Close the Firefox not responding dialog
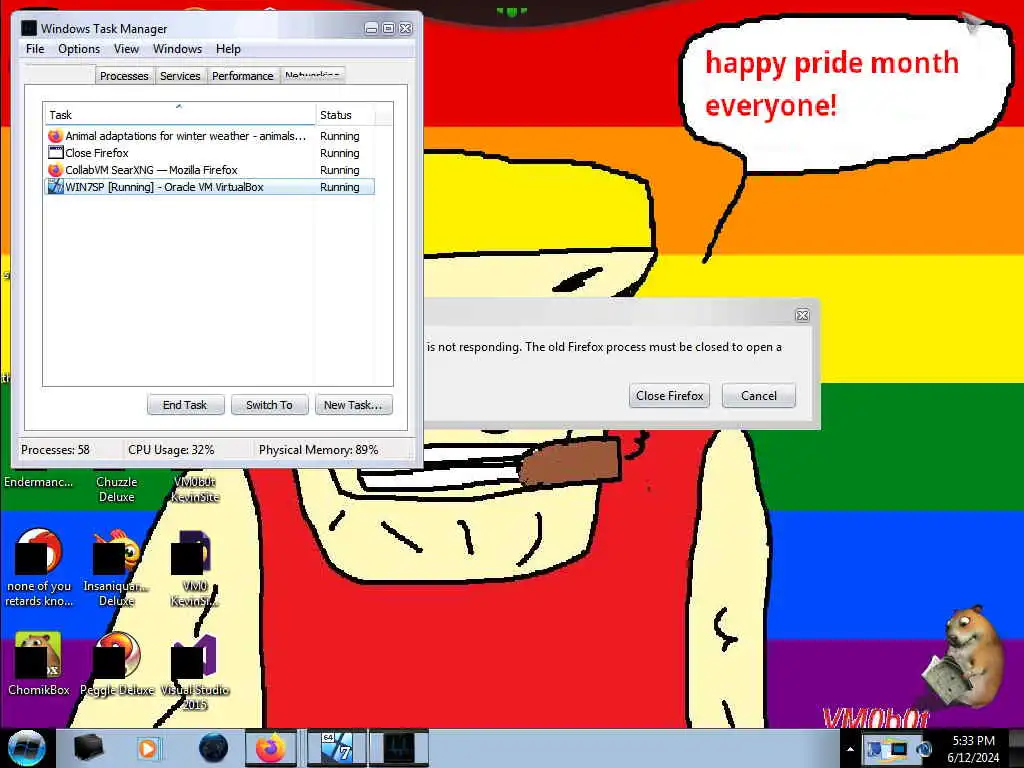Image resolution: width=1024 pixels, height=768 pixels. 803,315
